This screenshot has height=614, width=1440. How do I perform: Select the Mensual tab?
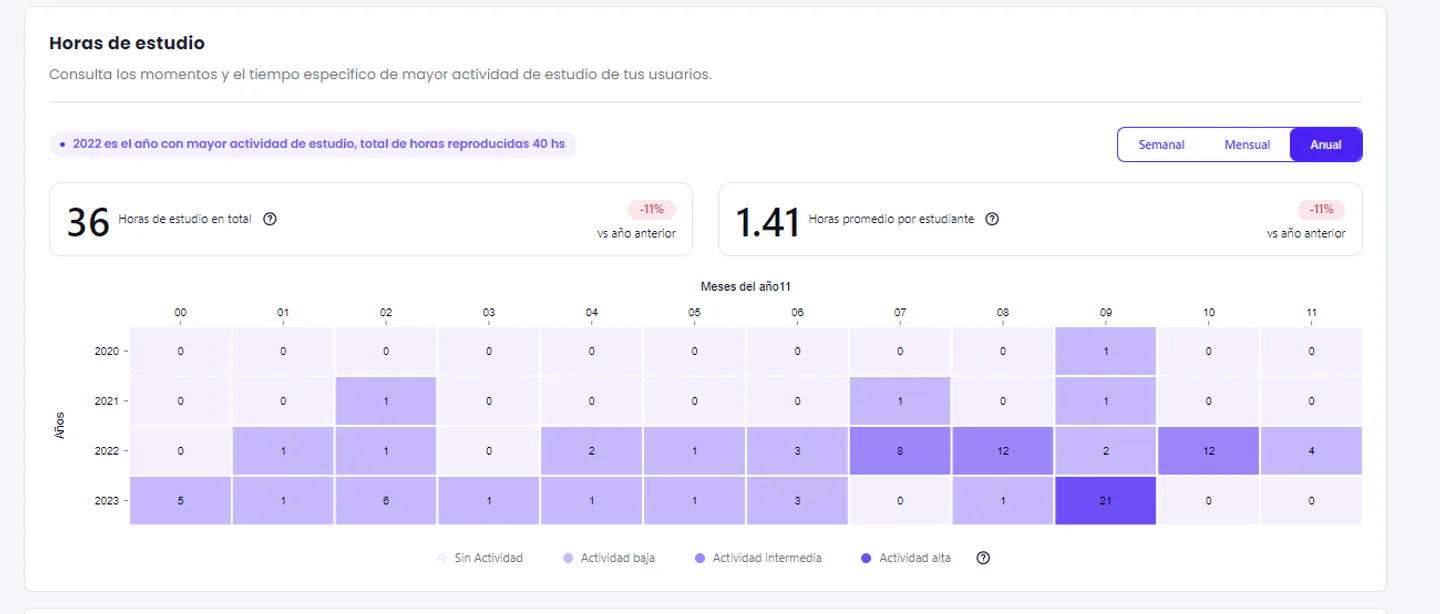[1247, 145]
